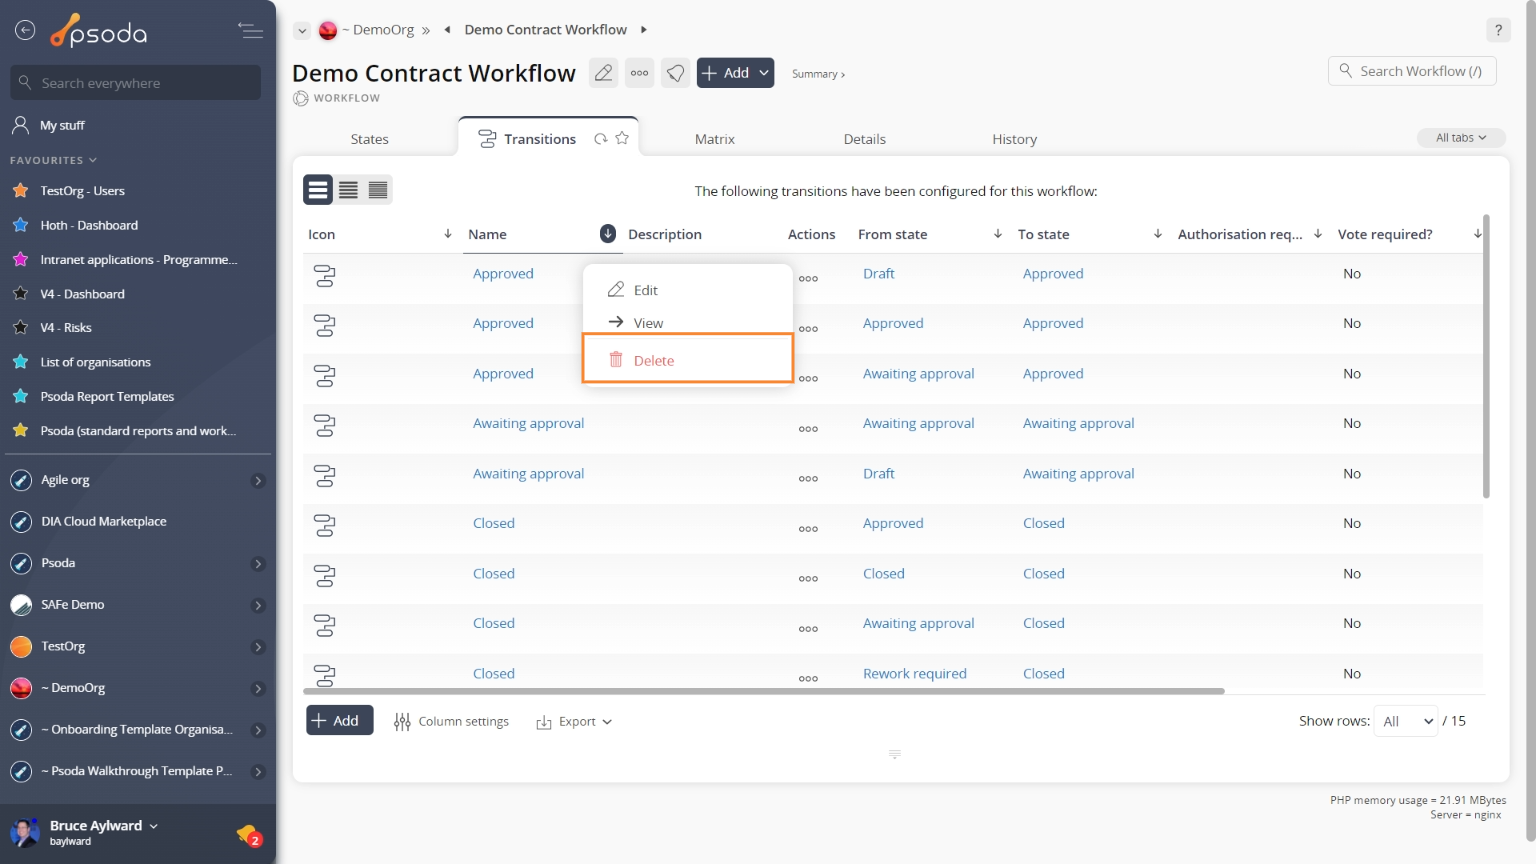Open My stuff in sidebar

tap(62, 126)
